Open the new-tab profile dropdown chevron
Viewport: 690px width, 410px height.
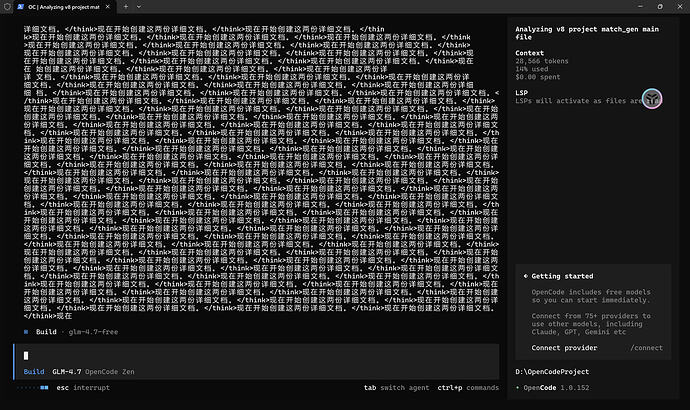(x=139, y=7)
